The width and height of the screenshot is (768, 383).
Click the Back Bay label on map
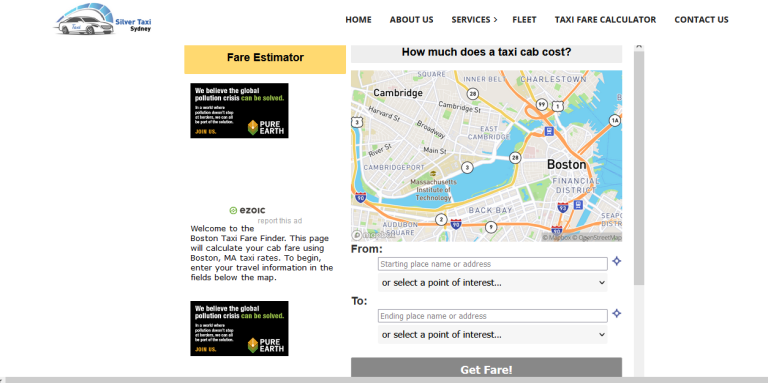tap(490, 211)
